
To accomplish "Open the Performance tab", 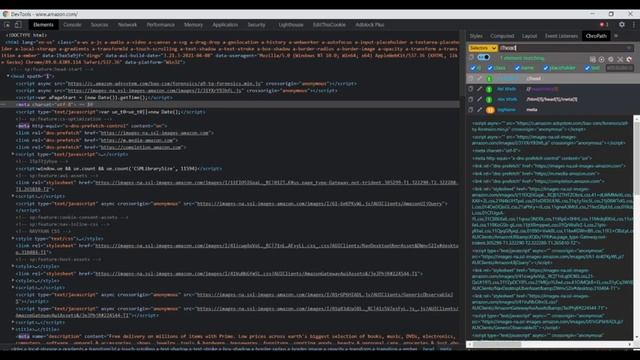I will (x=160, y=25).
